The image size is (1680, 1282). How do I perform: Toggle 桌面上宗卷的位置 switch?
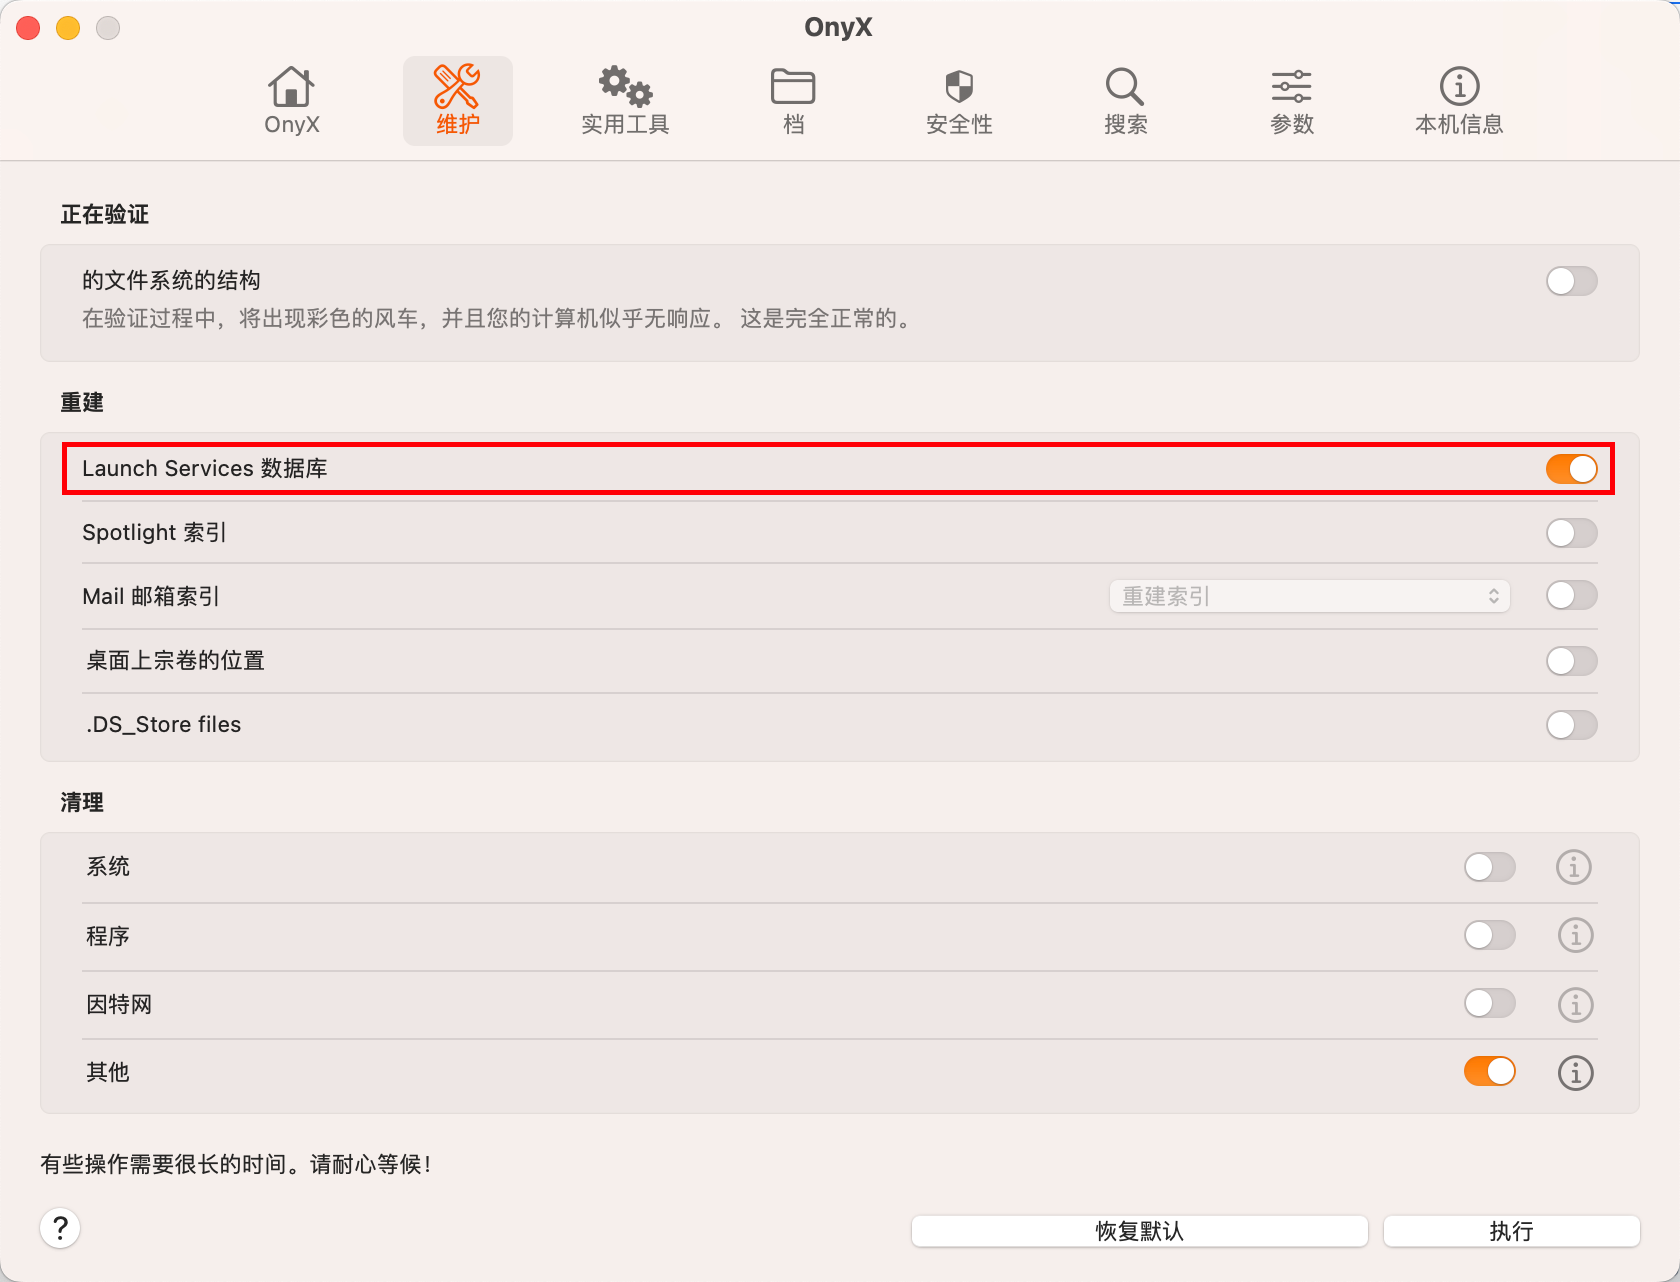(x=1571, y=661)
